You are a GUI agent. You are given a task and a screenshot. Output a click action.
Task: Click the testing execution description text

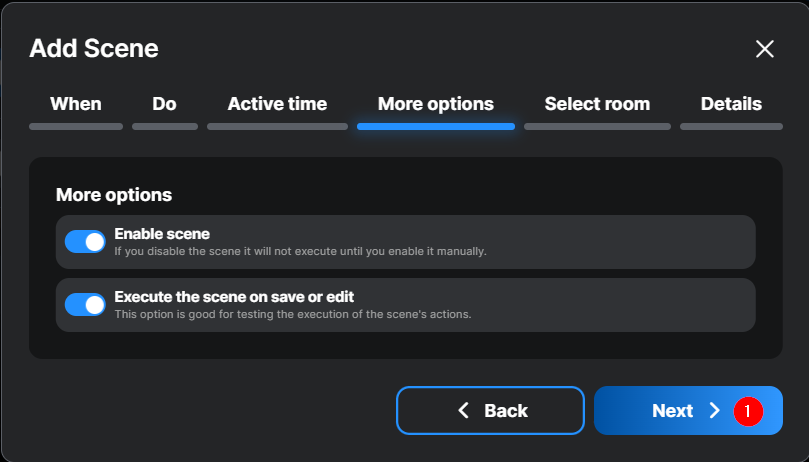pos(292,314)
